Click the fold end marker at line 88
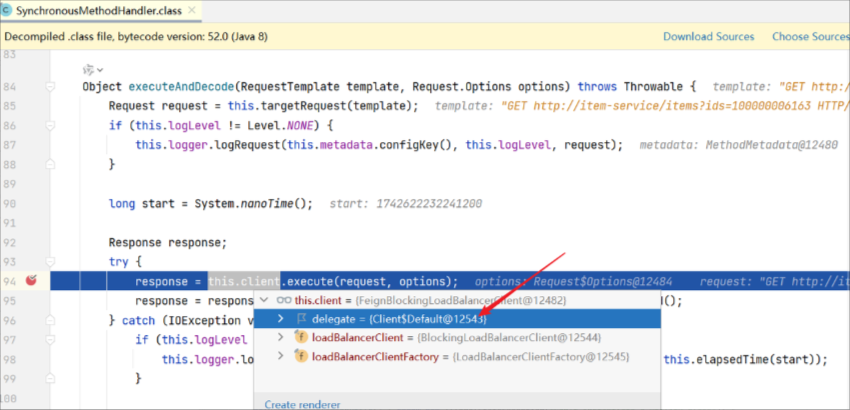The width and height of the screenshot is (850, 410). pos(50,164)
